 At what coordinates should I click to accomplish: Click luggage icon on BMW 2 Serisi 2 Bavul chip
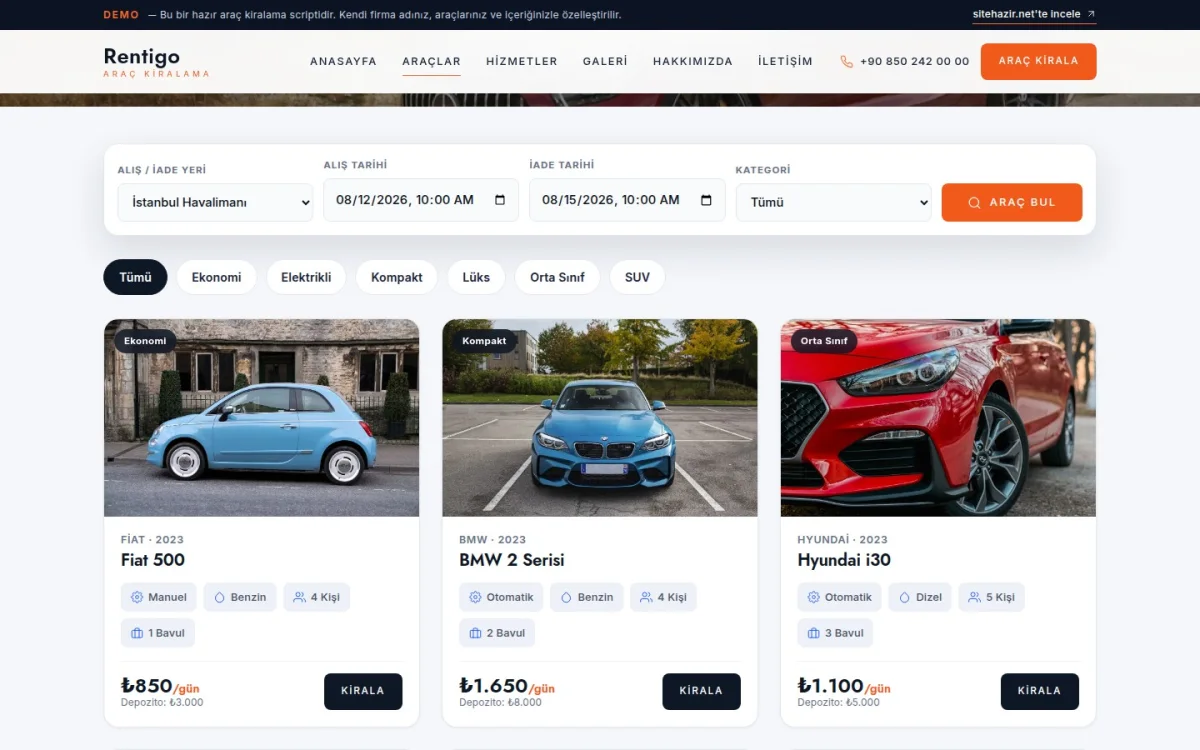tap(475, 633)
